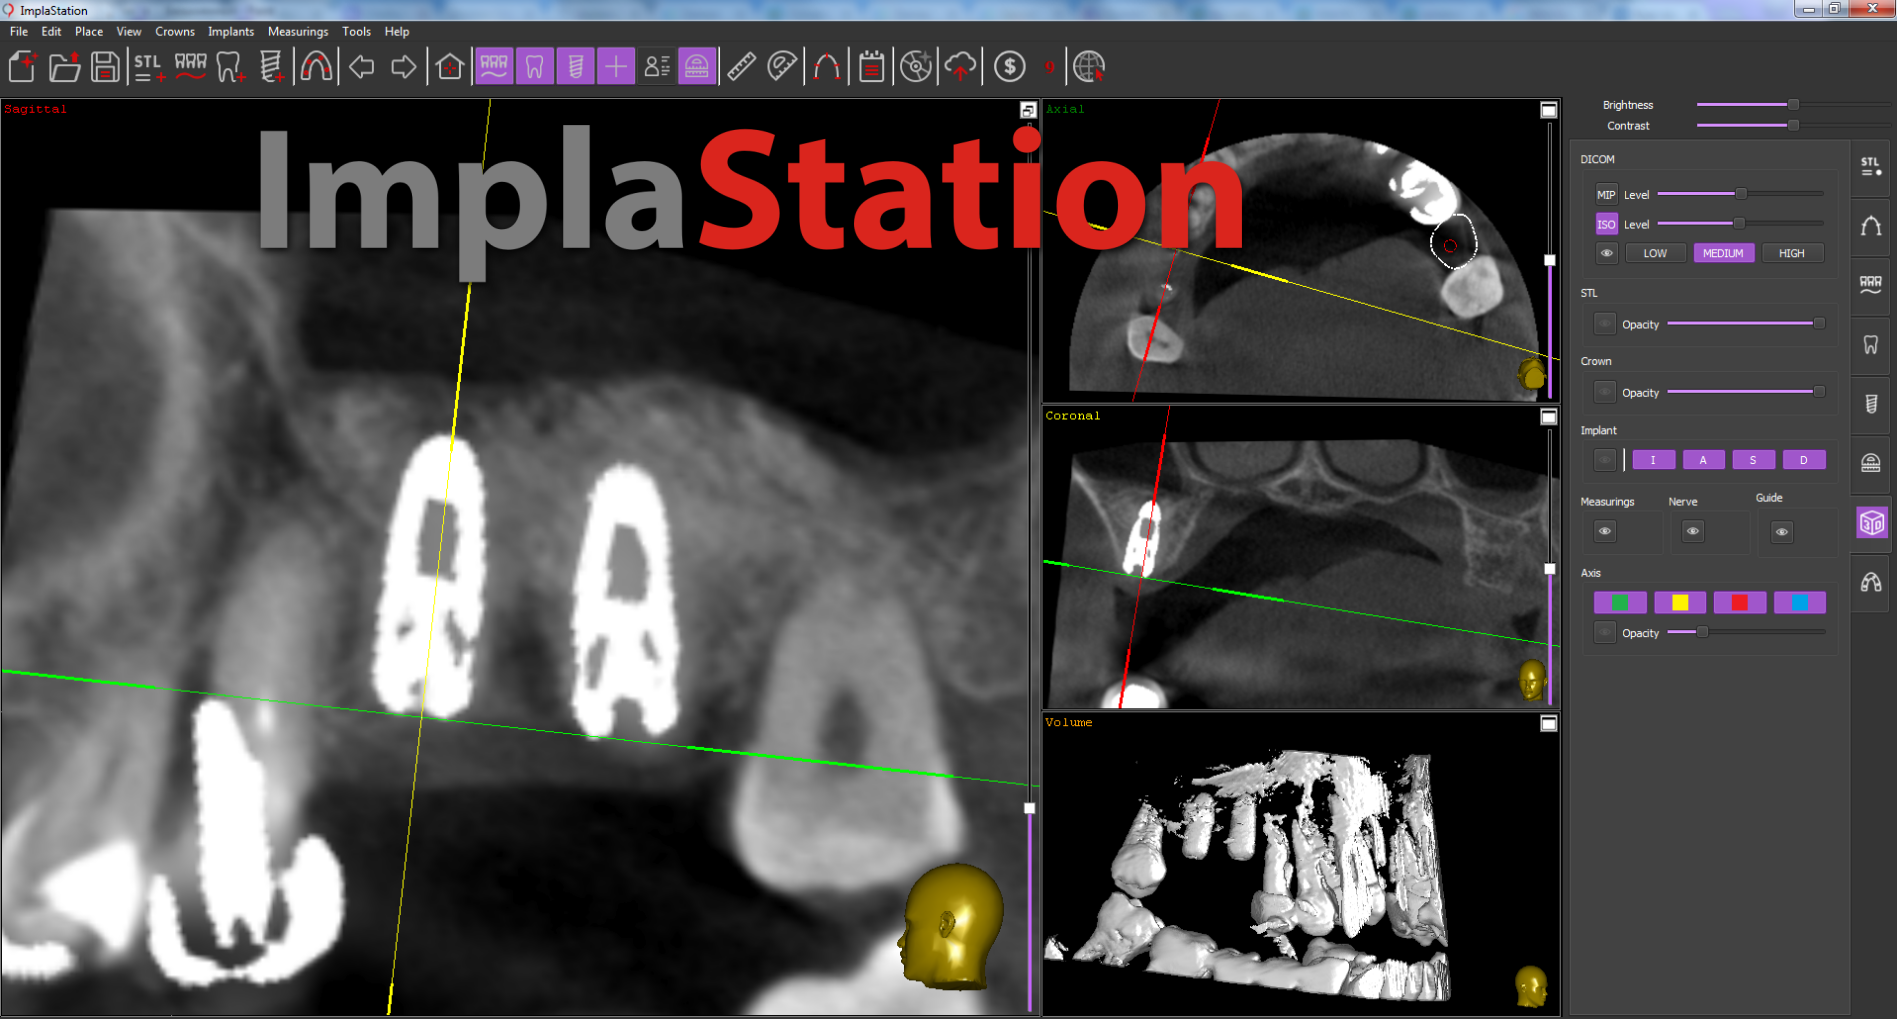Screen dimensions: 1897x1019
Task: Click the dental arch curve icon
Action: pos(316,67)
